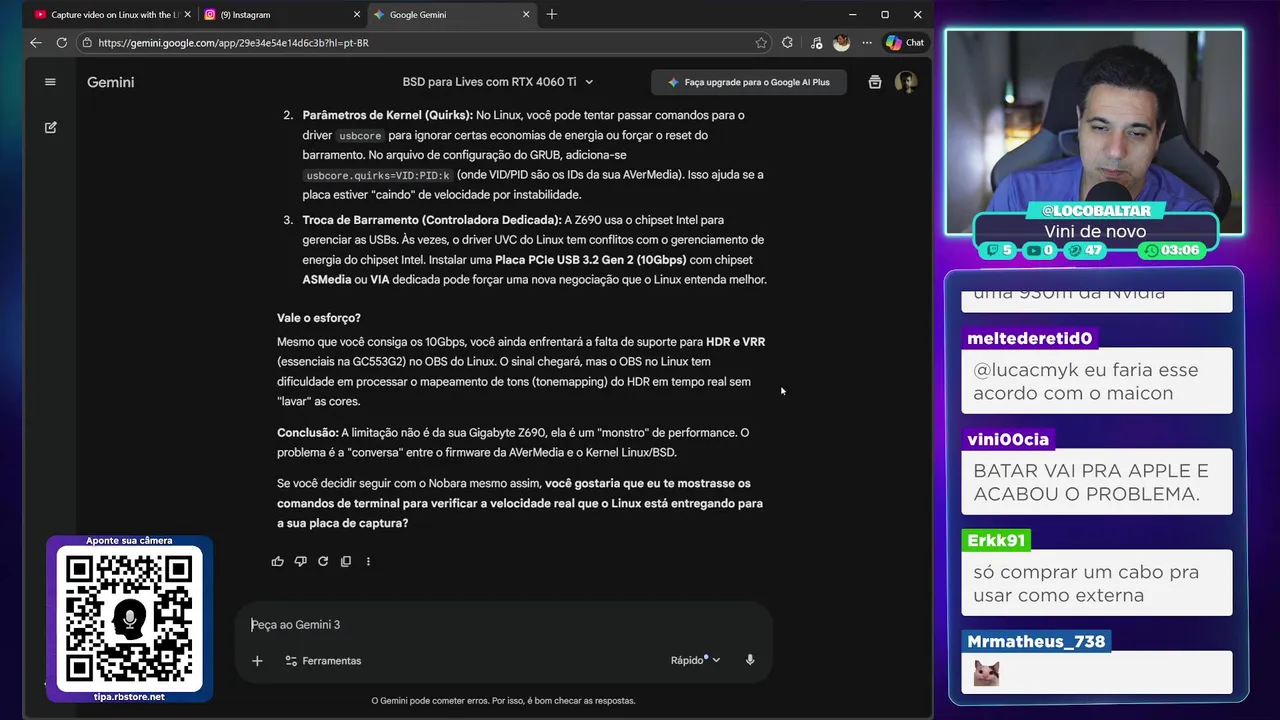This screenshot has height=720, width=1280.
Task: Reload the current page
Action: (62, 43)
